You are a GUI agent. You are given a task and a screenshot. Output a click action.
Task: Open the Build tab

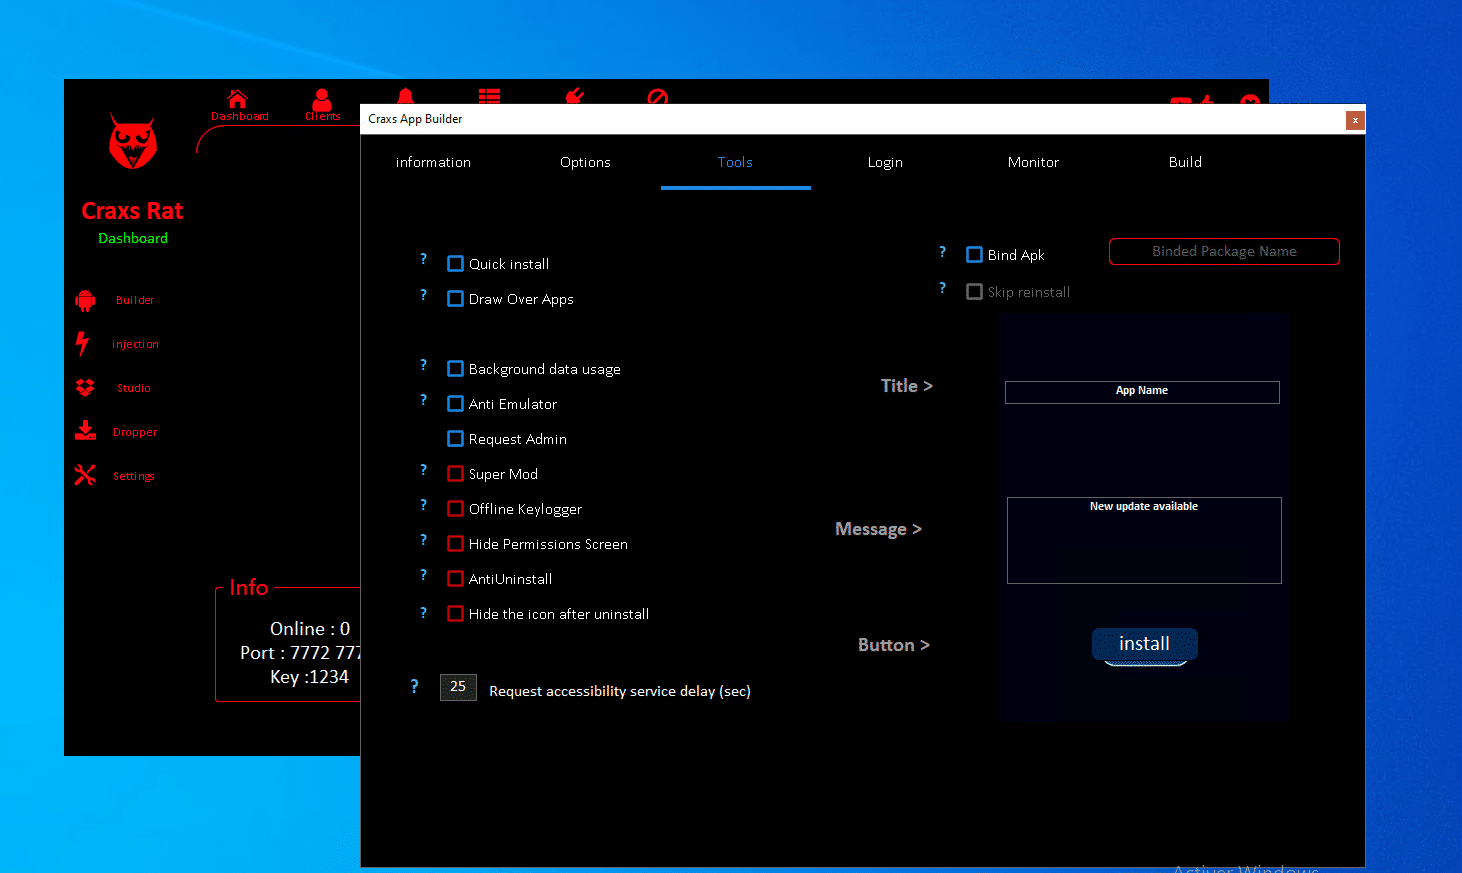(1185, 162)
